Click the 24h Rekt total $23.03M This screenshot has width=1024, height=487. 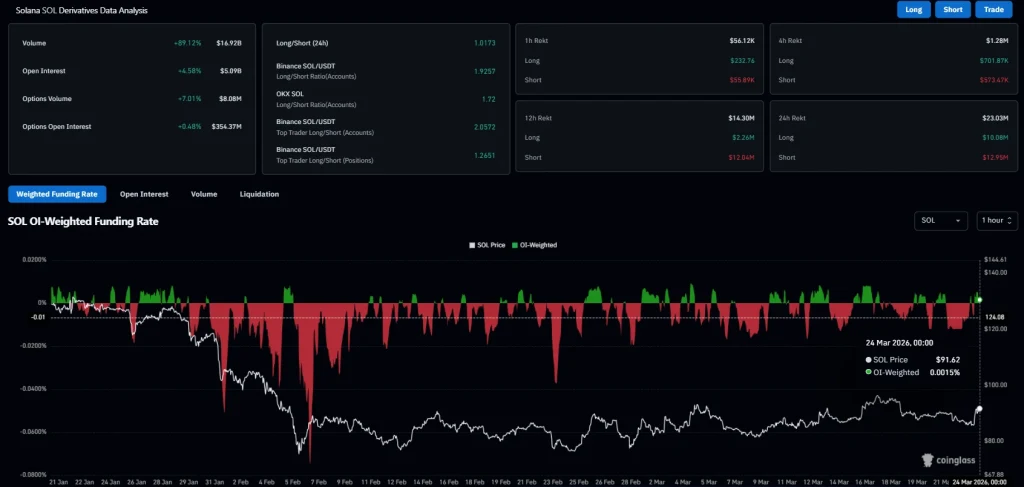[997, 118]
